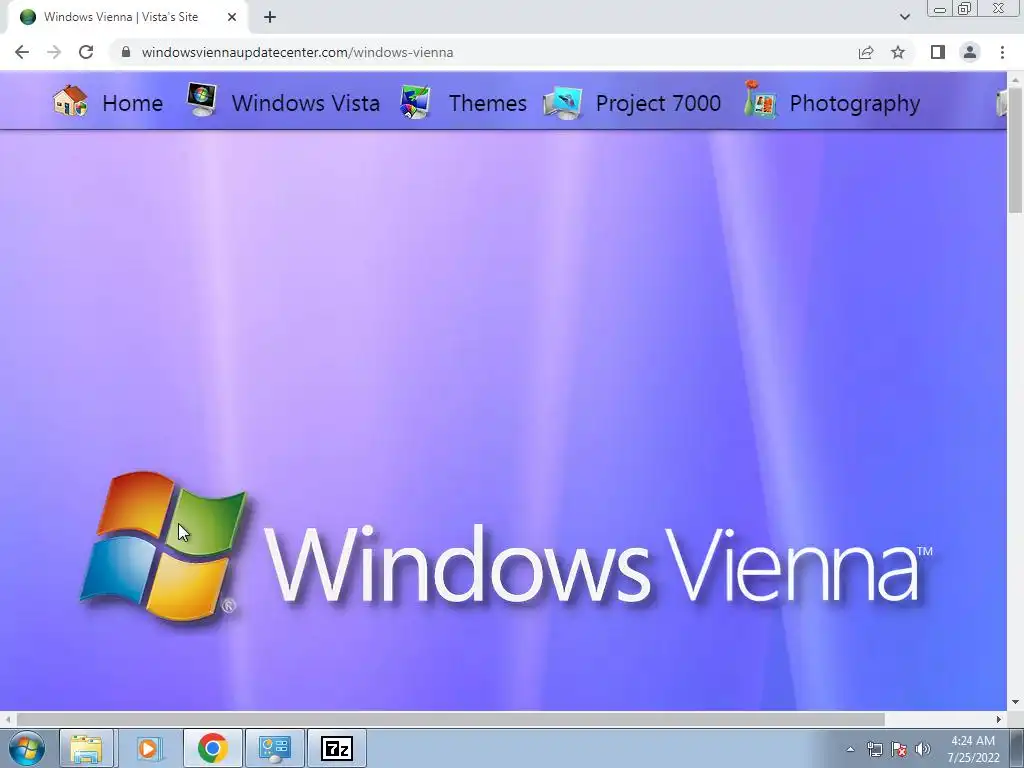Open 7-Zip from the taskbar
Screen dimensions: 1024x768
(337, 748)
